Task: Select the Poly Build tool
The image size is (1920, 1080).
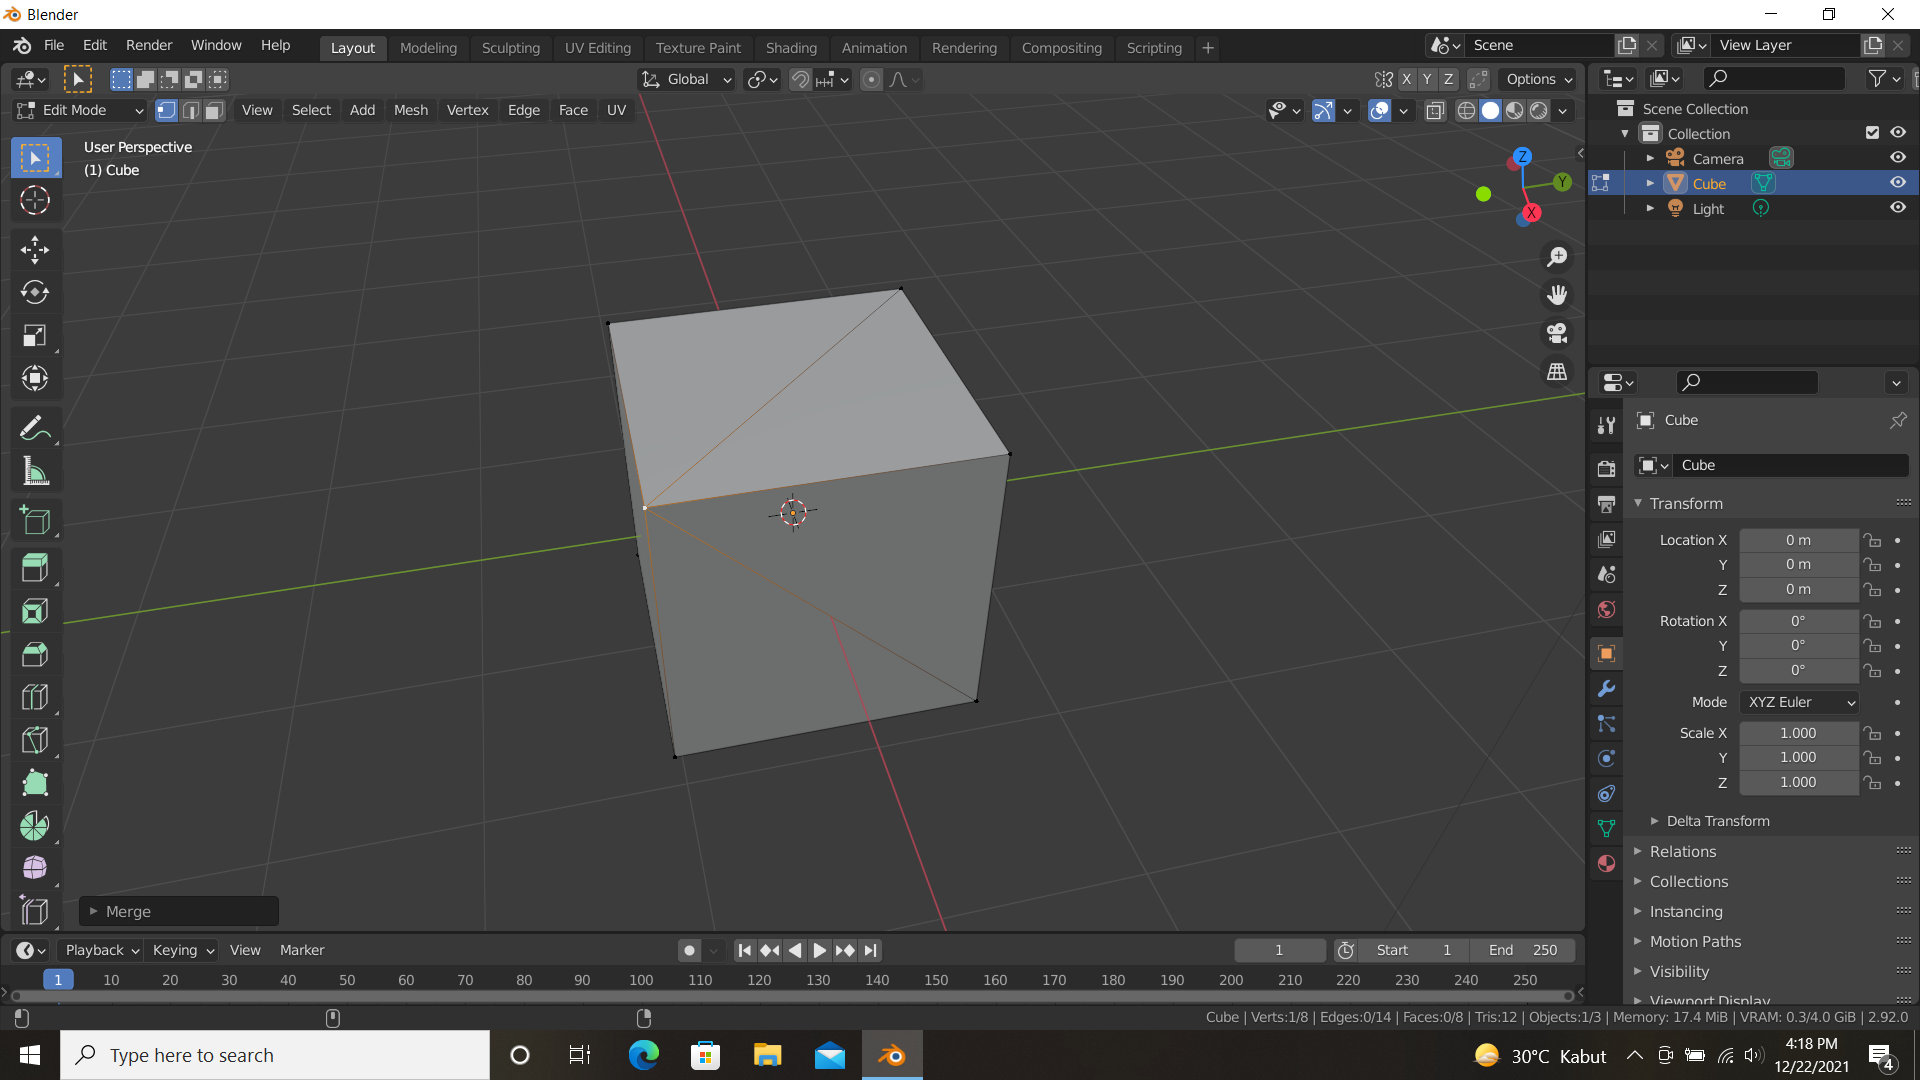Action: pyautogui.click(x=35, y=782)
